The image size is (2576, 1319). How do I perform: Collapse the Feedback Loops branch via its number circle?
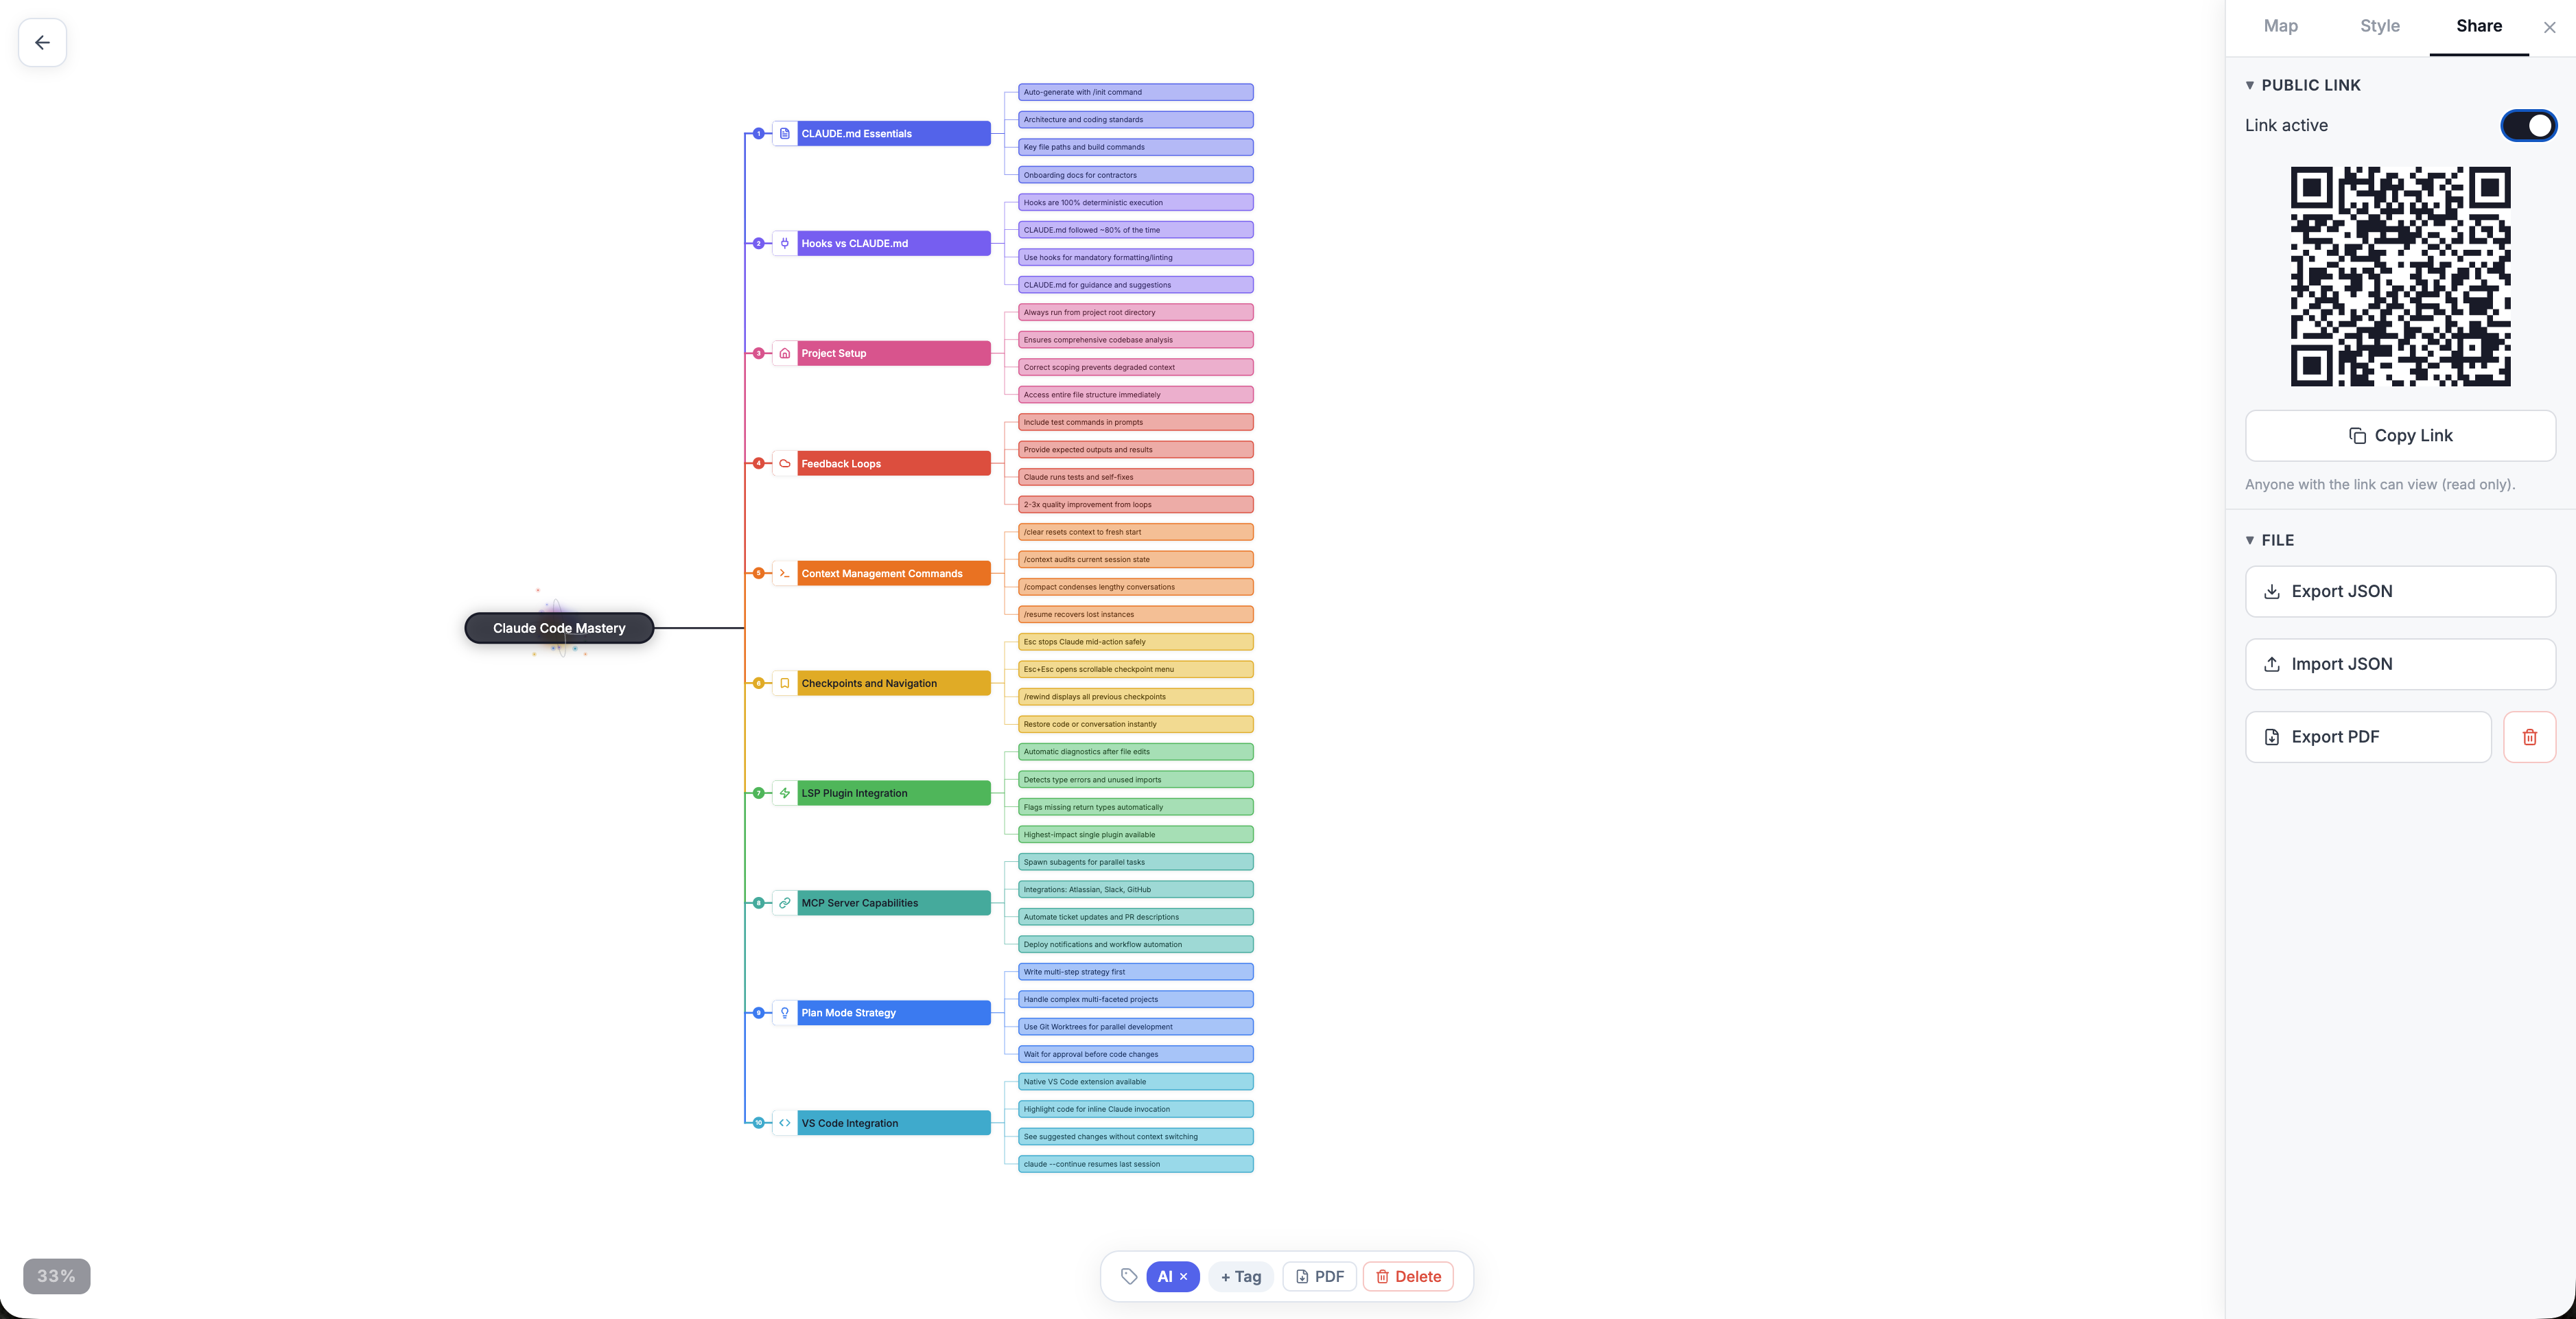(x=759, y=463)
